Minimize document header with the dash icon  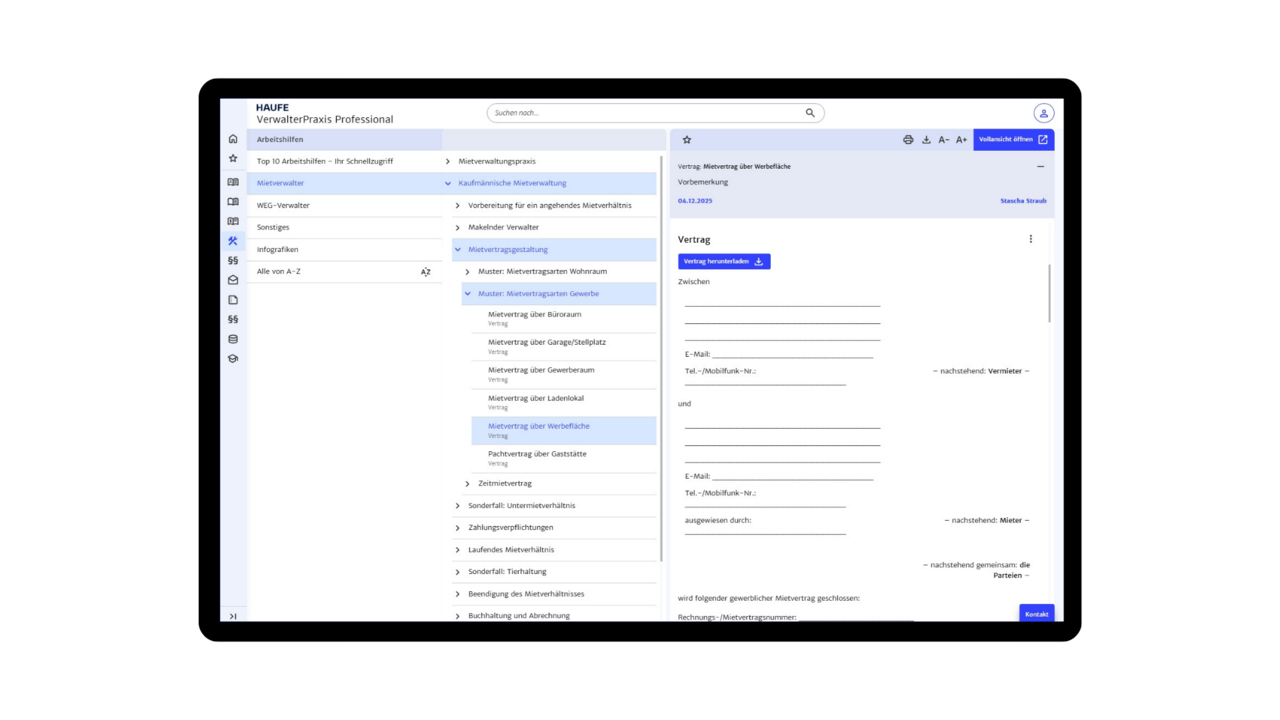[1040, 167]
